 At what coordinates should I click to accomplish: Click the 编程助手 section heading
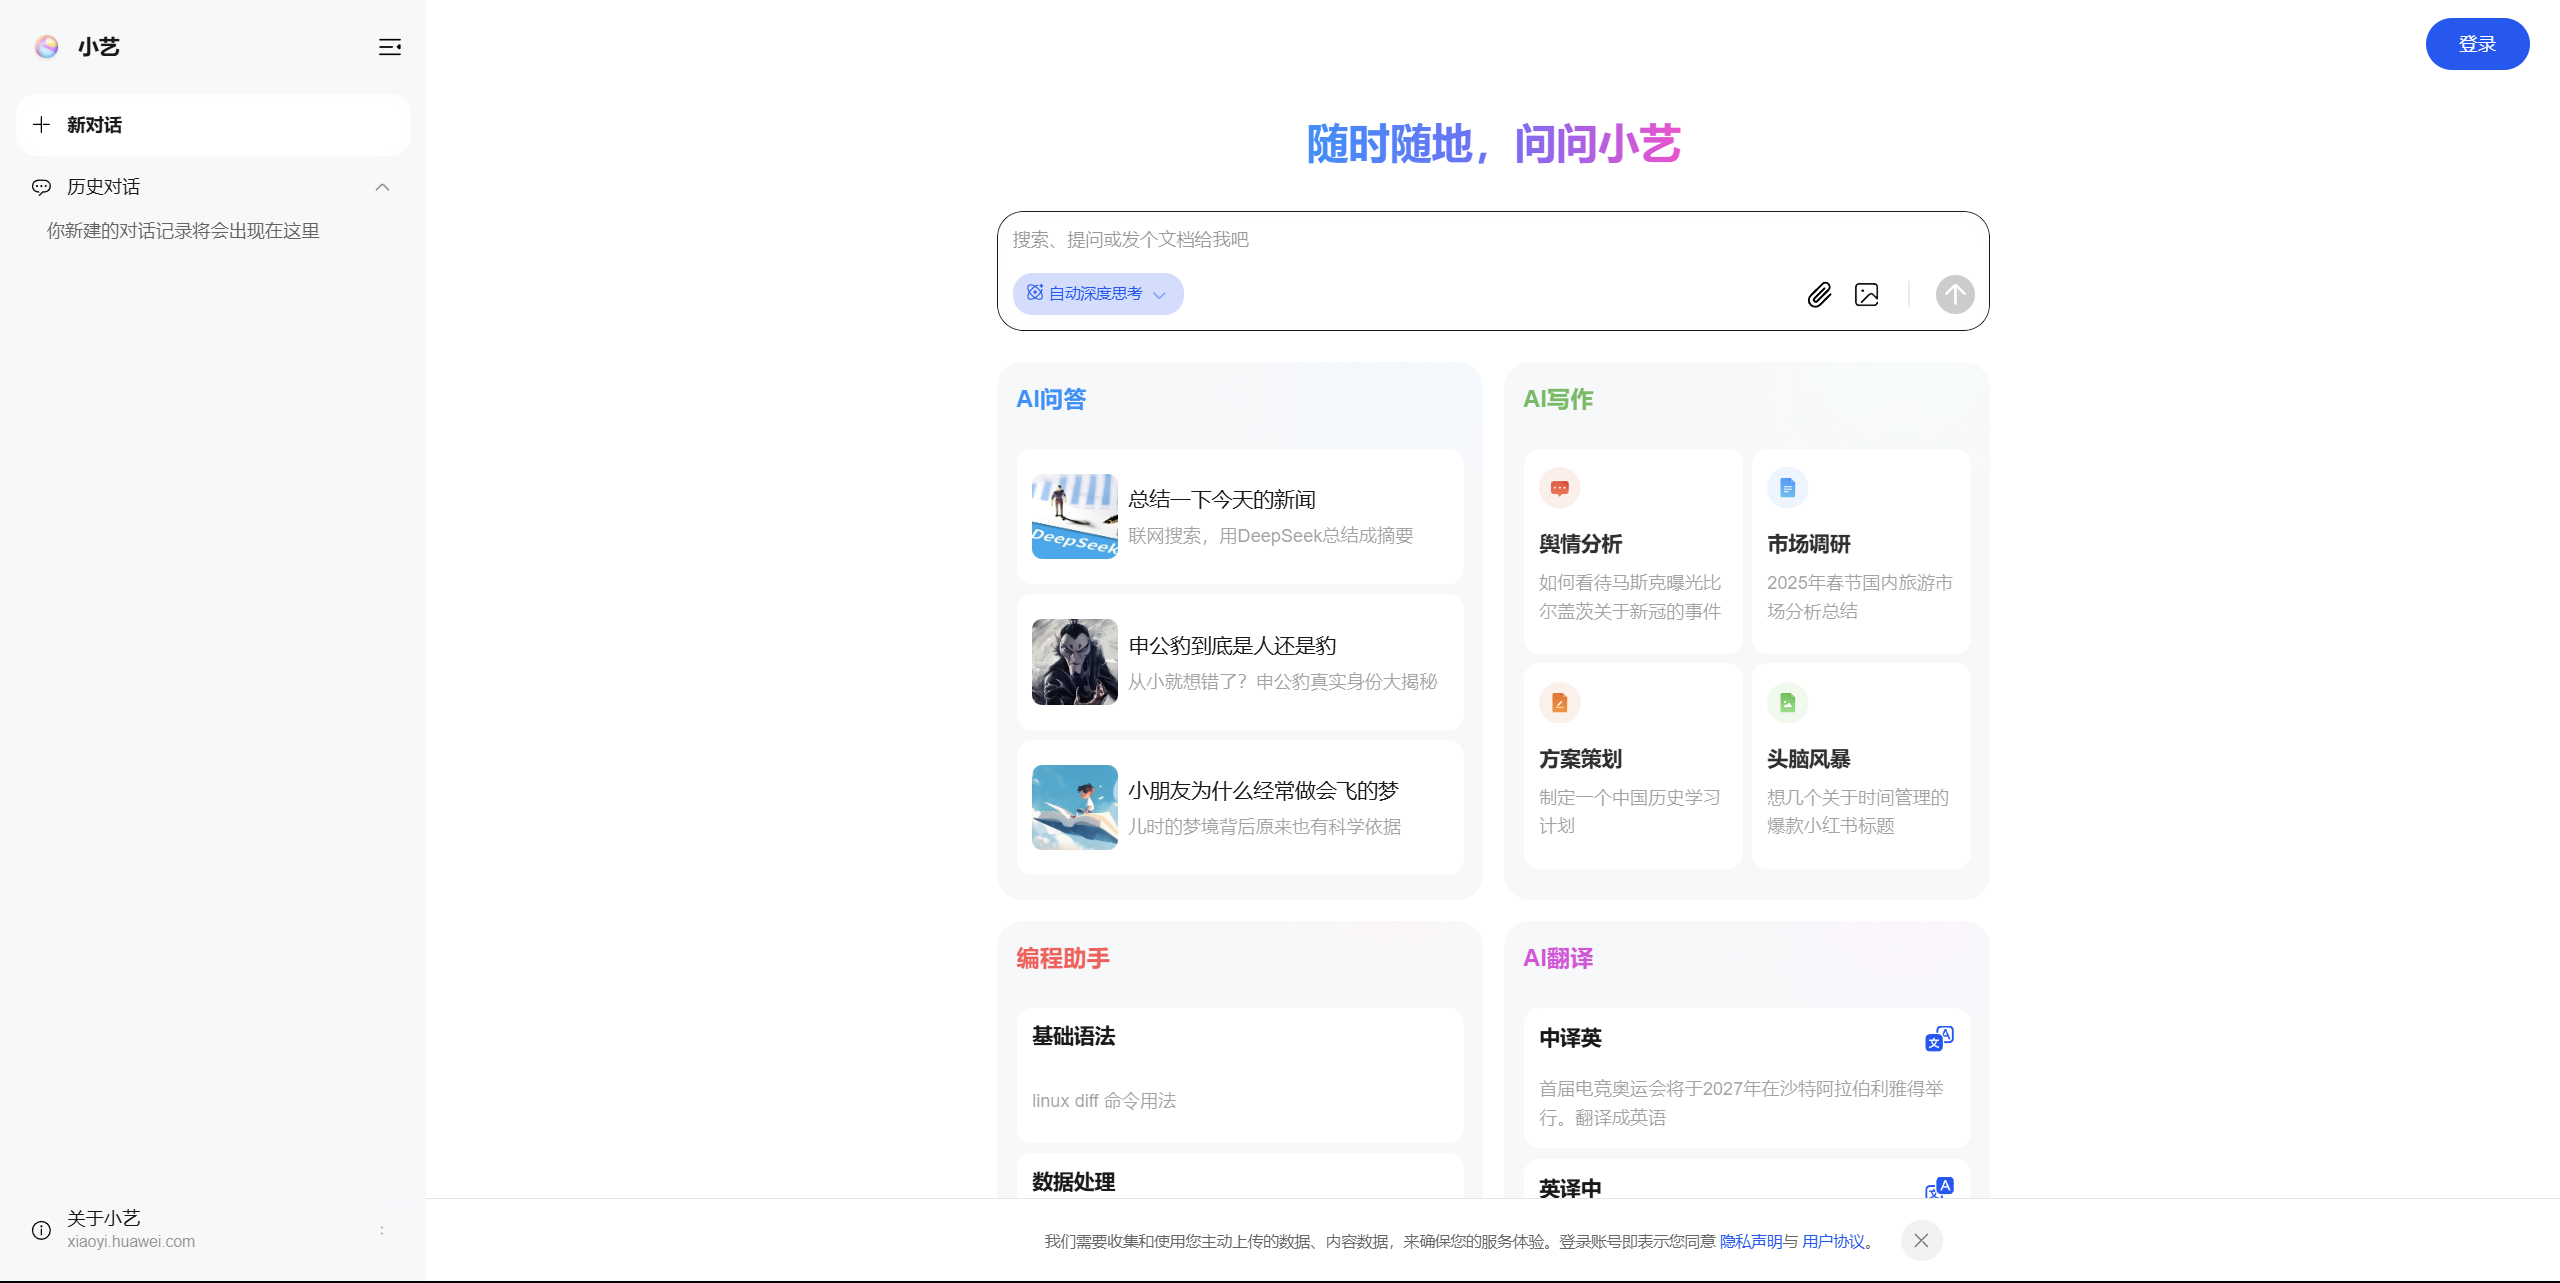tap(1063, 958)
